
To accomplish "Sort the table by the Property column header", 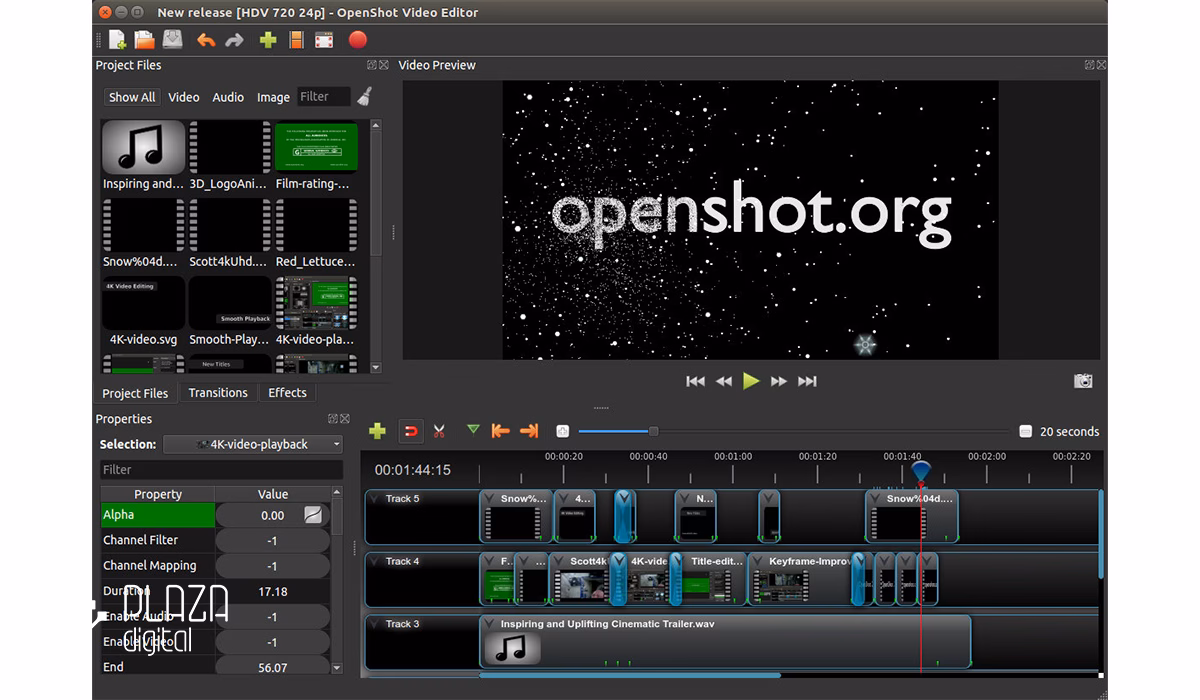I will (x=158, y=494).
